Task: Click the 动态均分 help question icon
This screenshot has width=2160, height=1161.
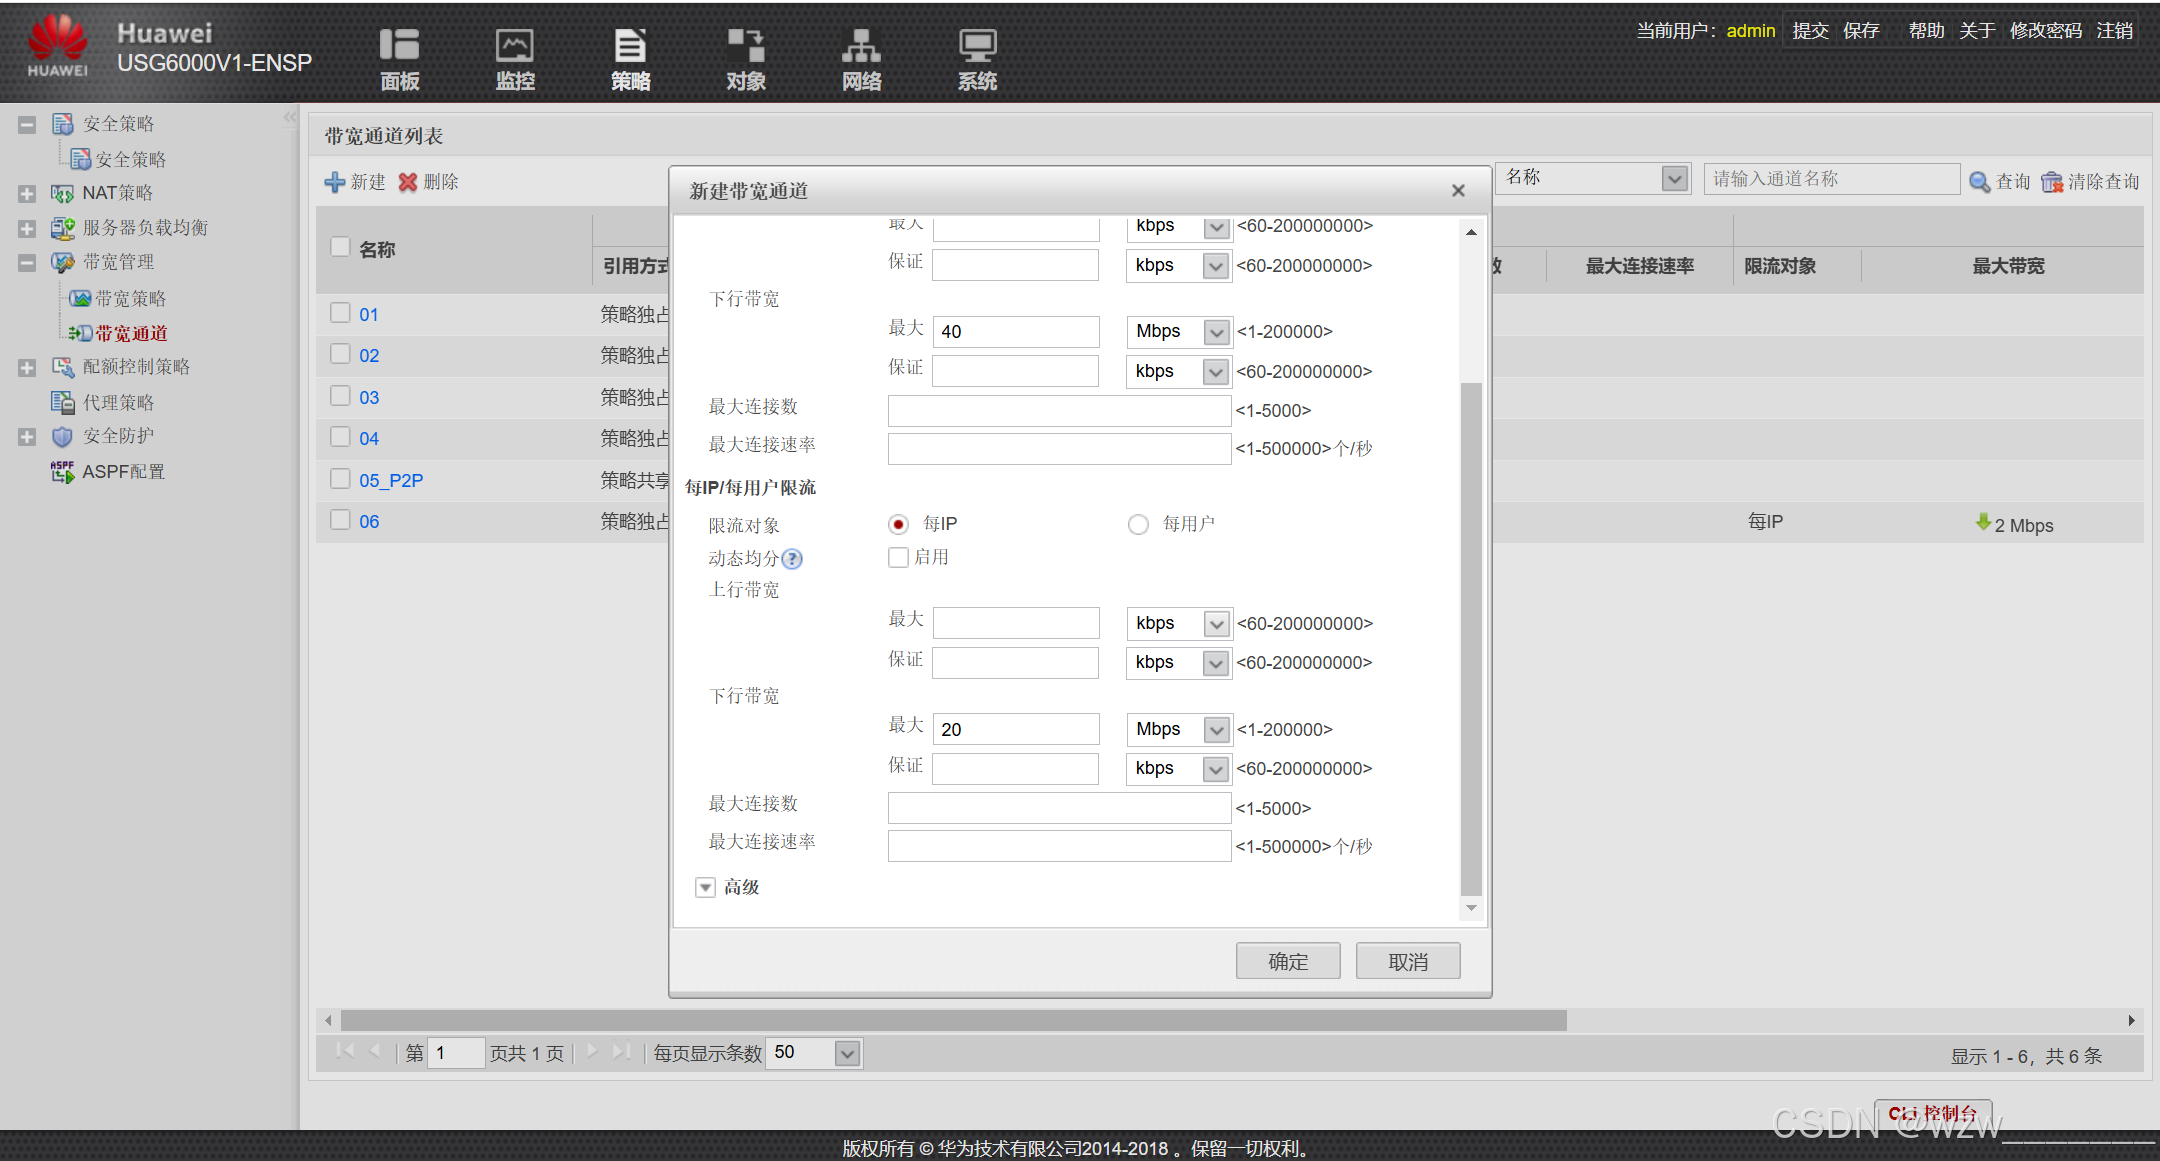Action: pos(792,559)
